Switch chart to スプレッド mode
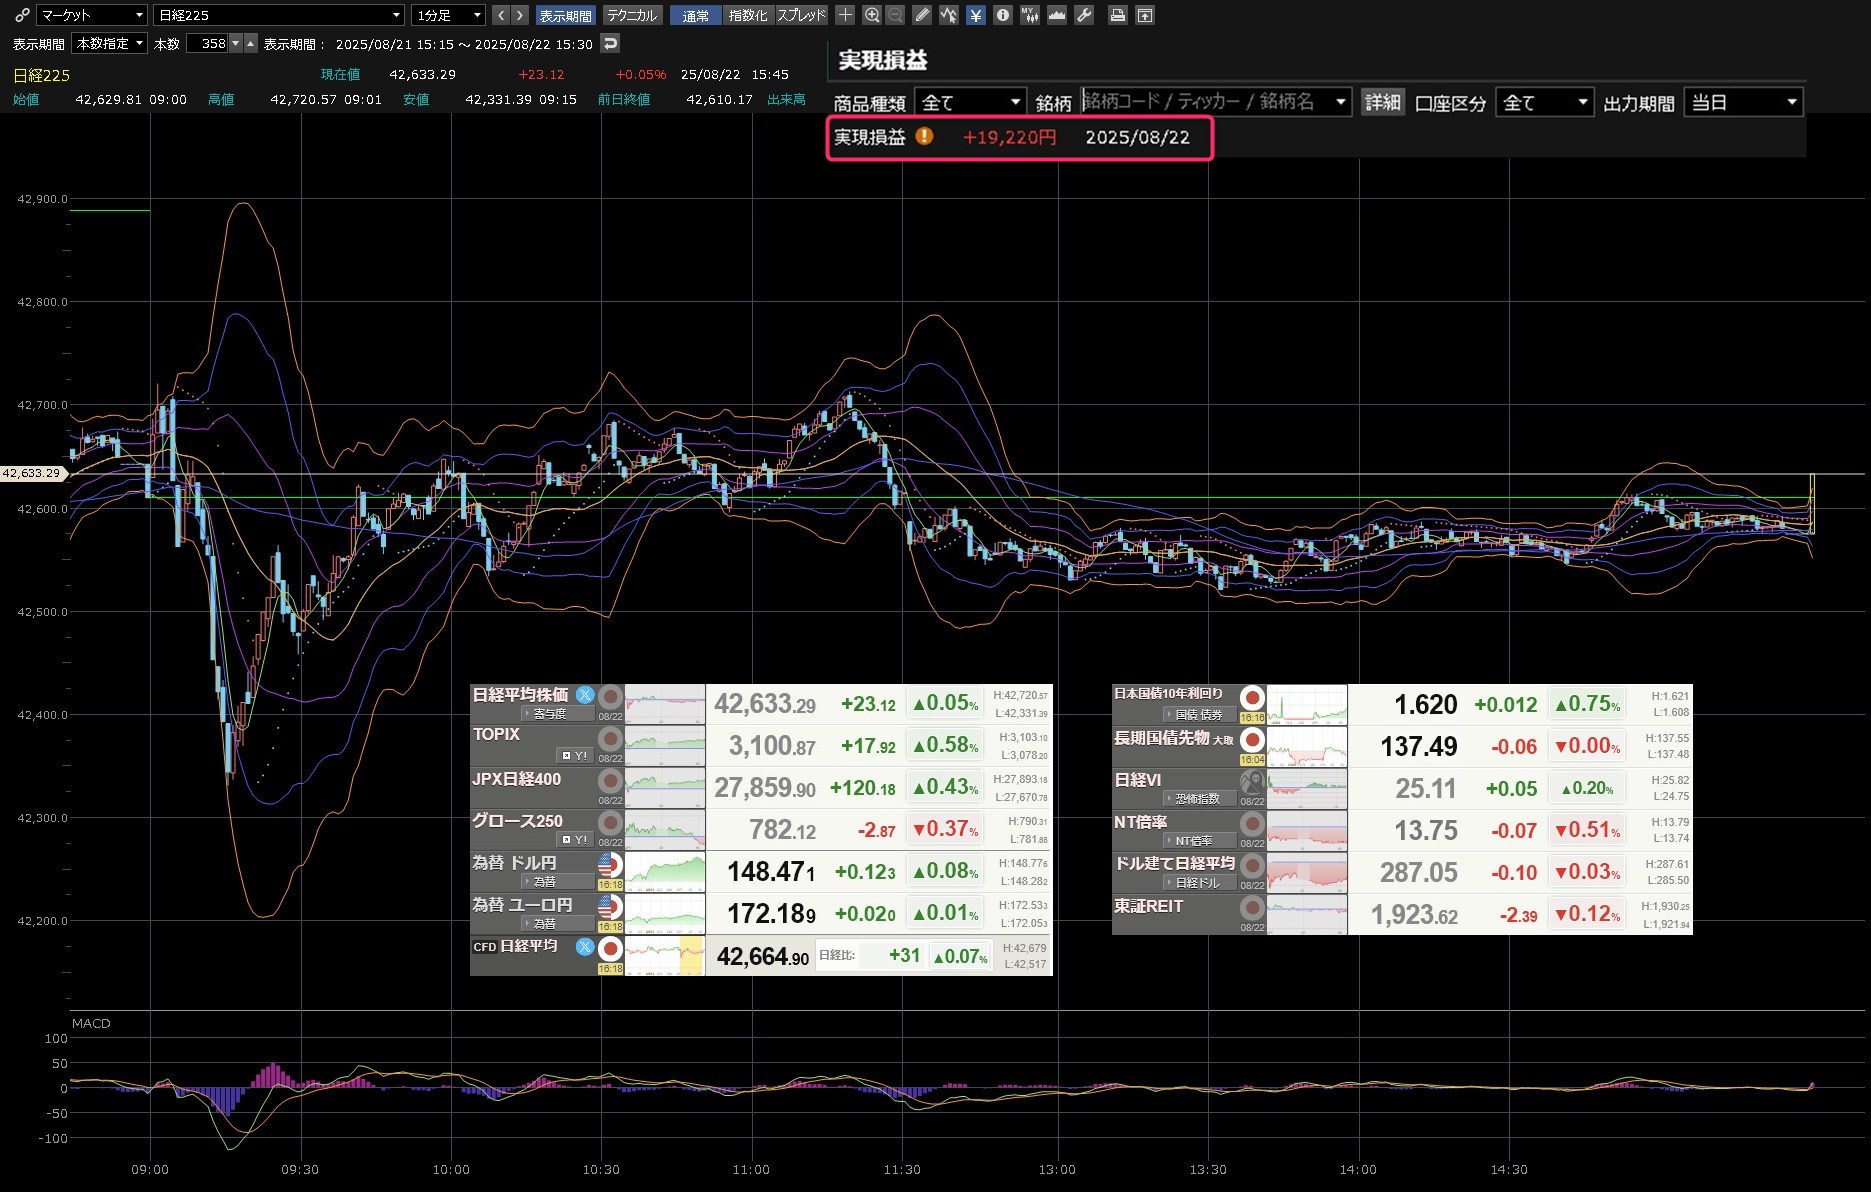1871x1192 pixels. coord(801,15)
